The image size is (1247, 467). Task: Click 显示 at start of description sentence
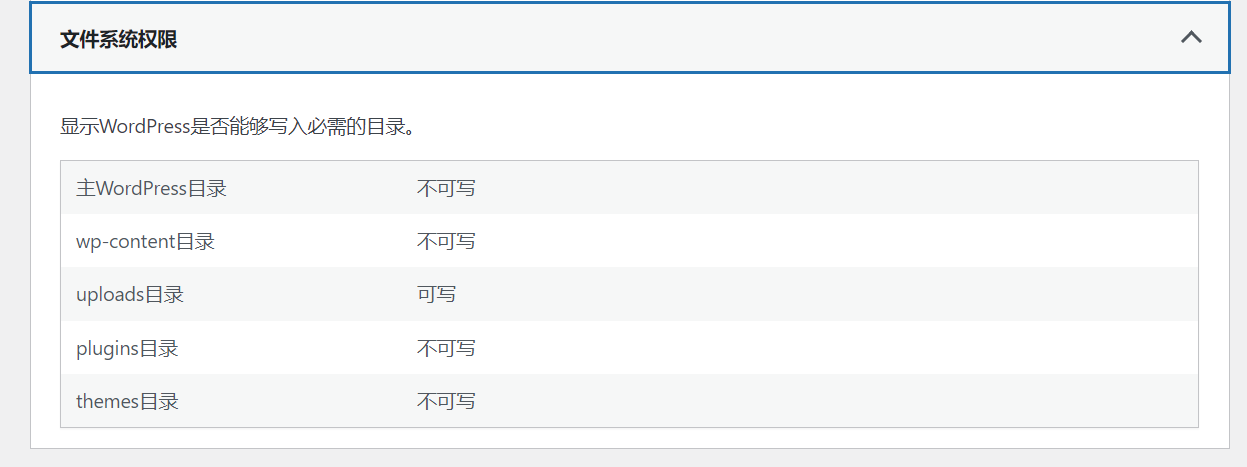pyautogui.click(x=79, y=127)
